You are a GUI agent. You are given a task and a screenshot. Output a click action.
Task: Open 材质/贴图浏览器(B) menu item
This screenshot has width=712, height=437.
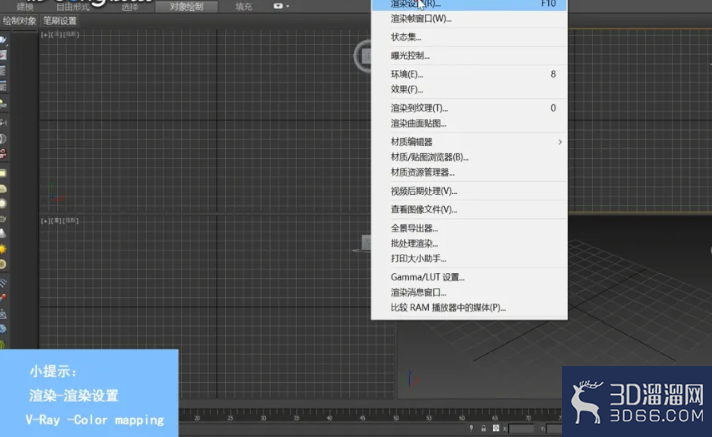[470, 157]
